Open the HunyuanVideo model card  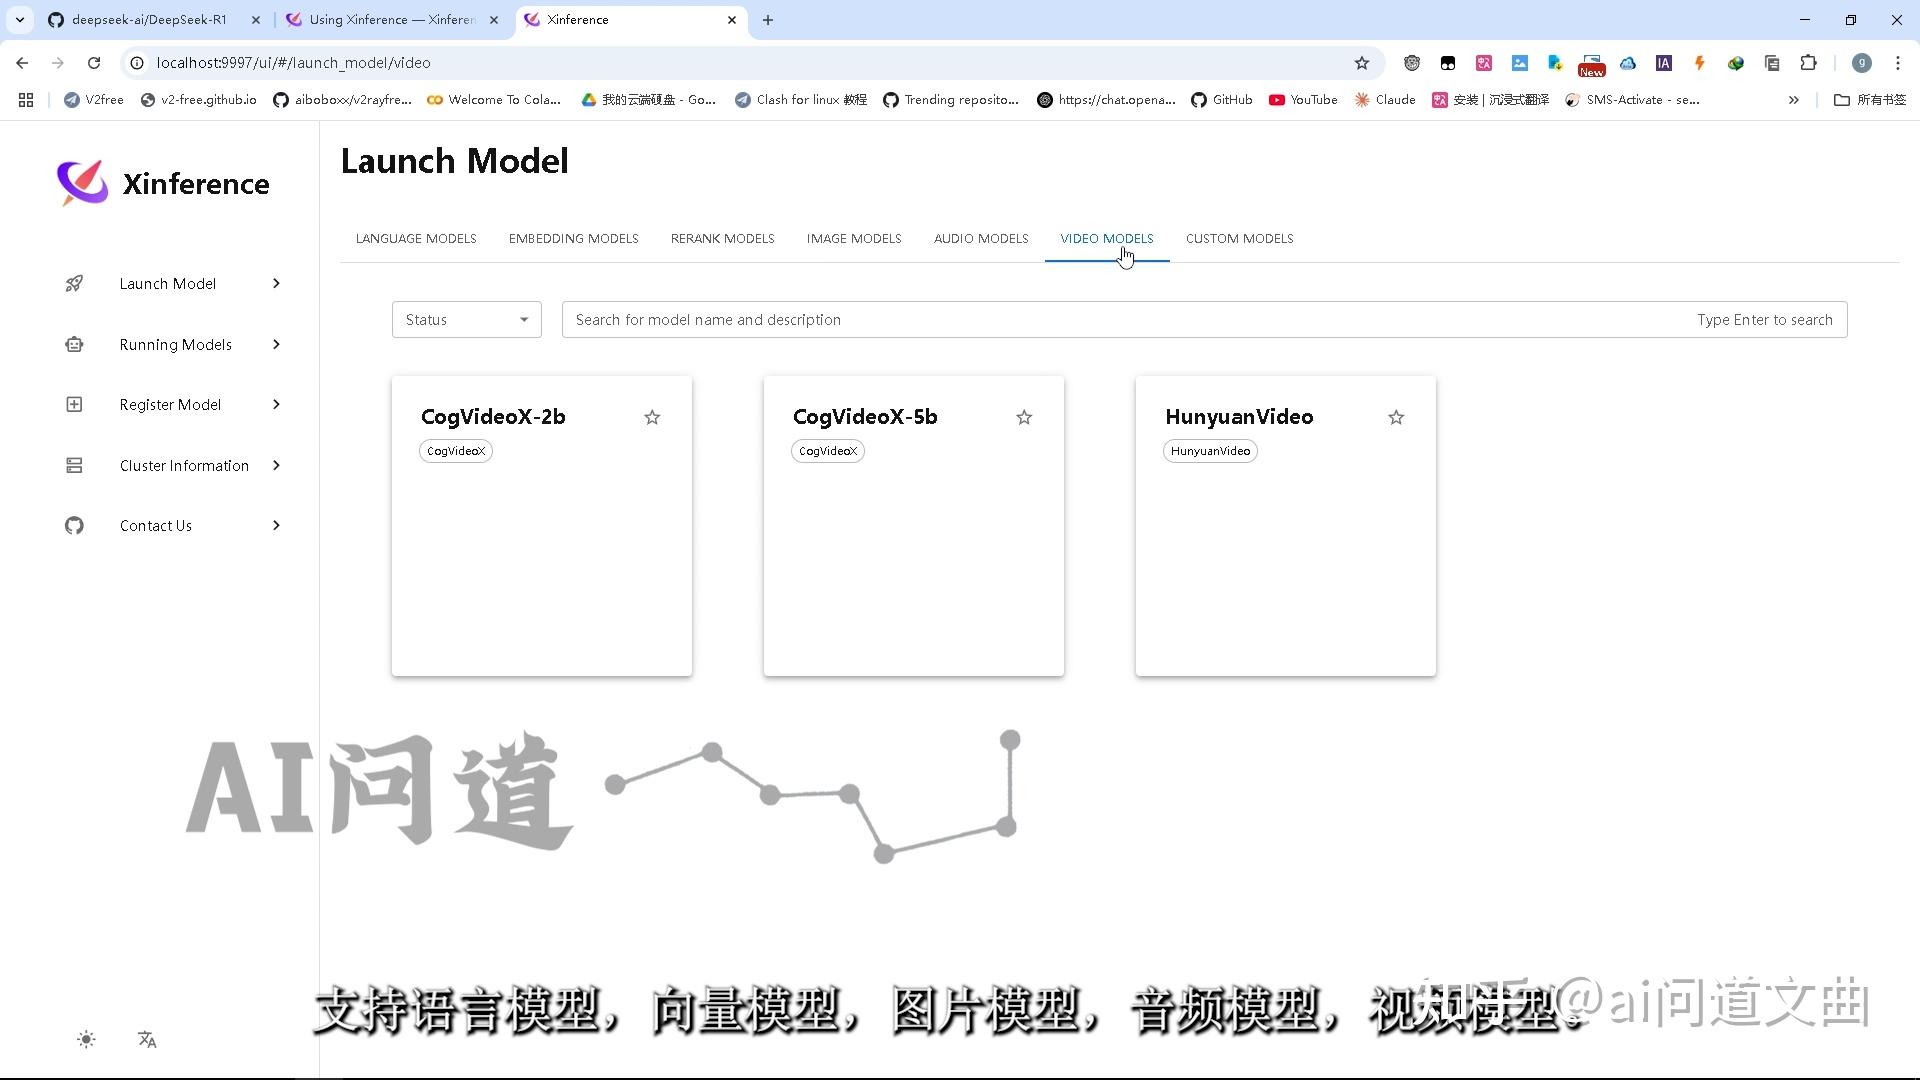[x=1285, y=560]
